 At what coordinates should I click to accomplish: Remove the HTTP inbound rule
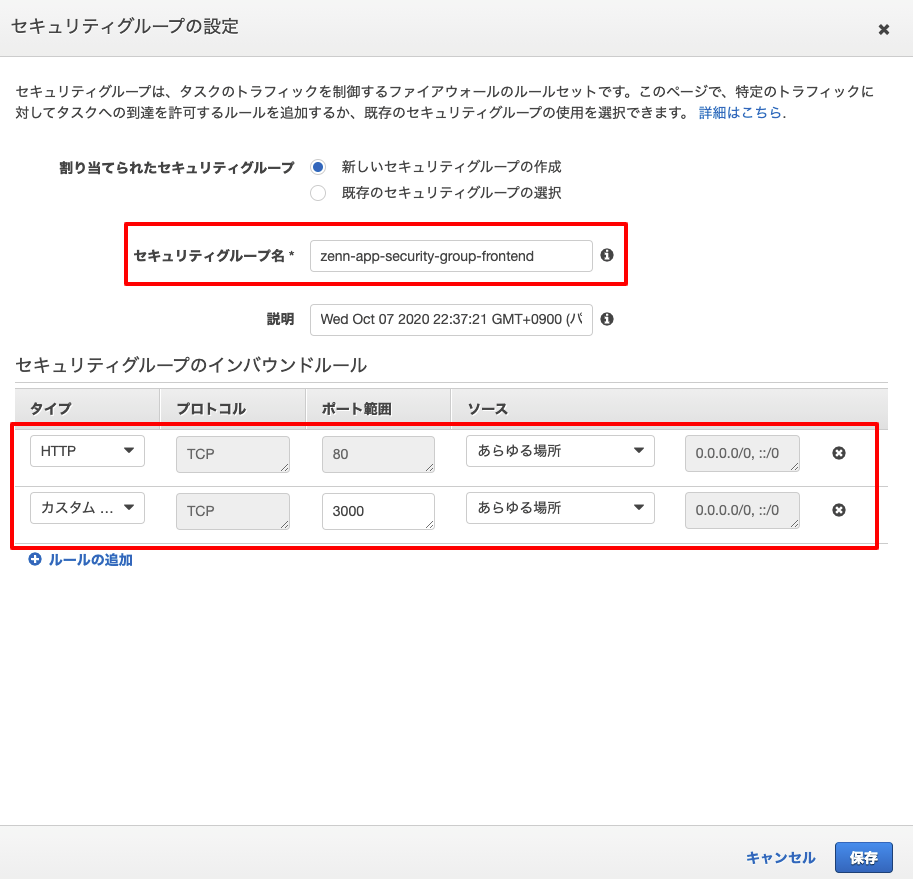(839, 453)
